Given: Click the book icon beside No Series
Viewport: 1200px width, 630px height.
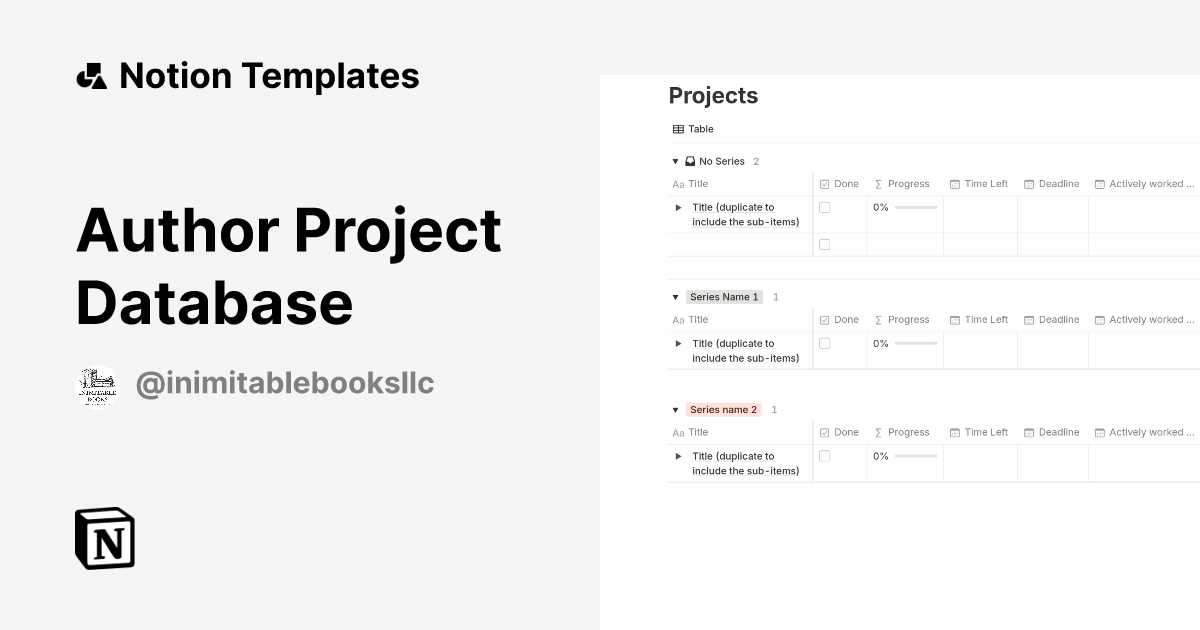Looking at the screenshot, I should click(689, 161).
